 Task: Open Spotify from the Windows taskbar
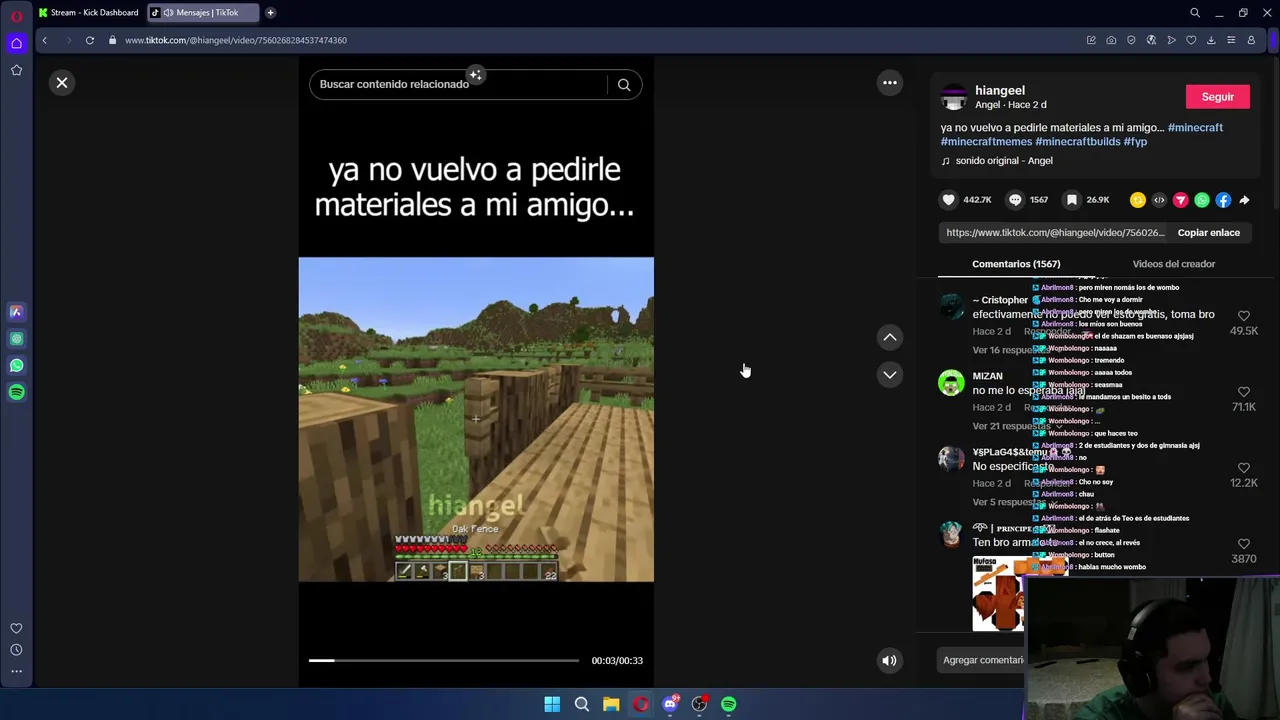pos(729,704)
